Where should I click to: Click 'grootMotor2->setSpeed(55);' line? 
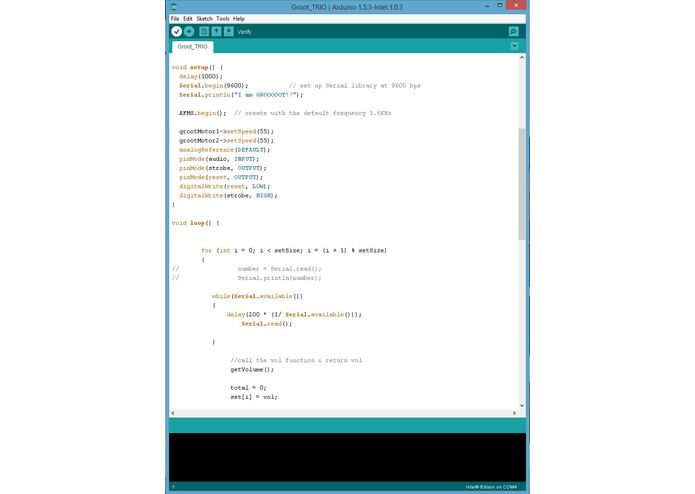[226, 140]
